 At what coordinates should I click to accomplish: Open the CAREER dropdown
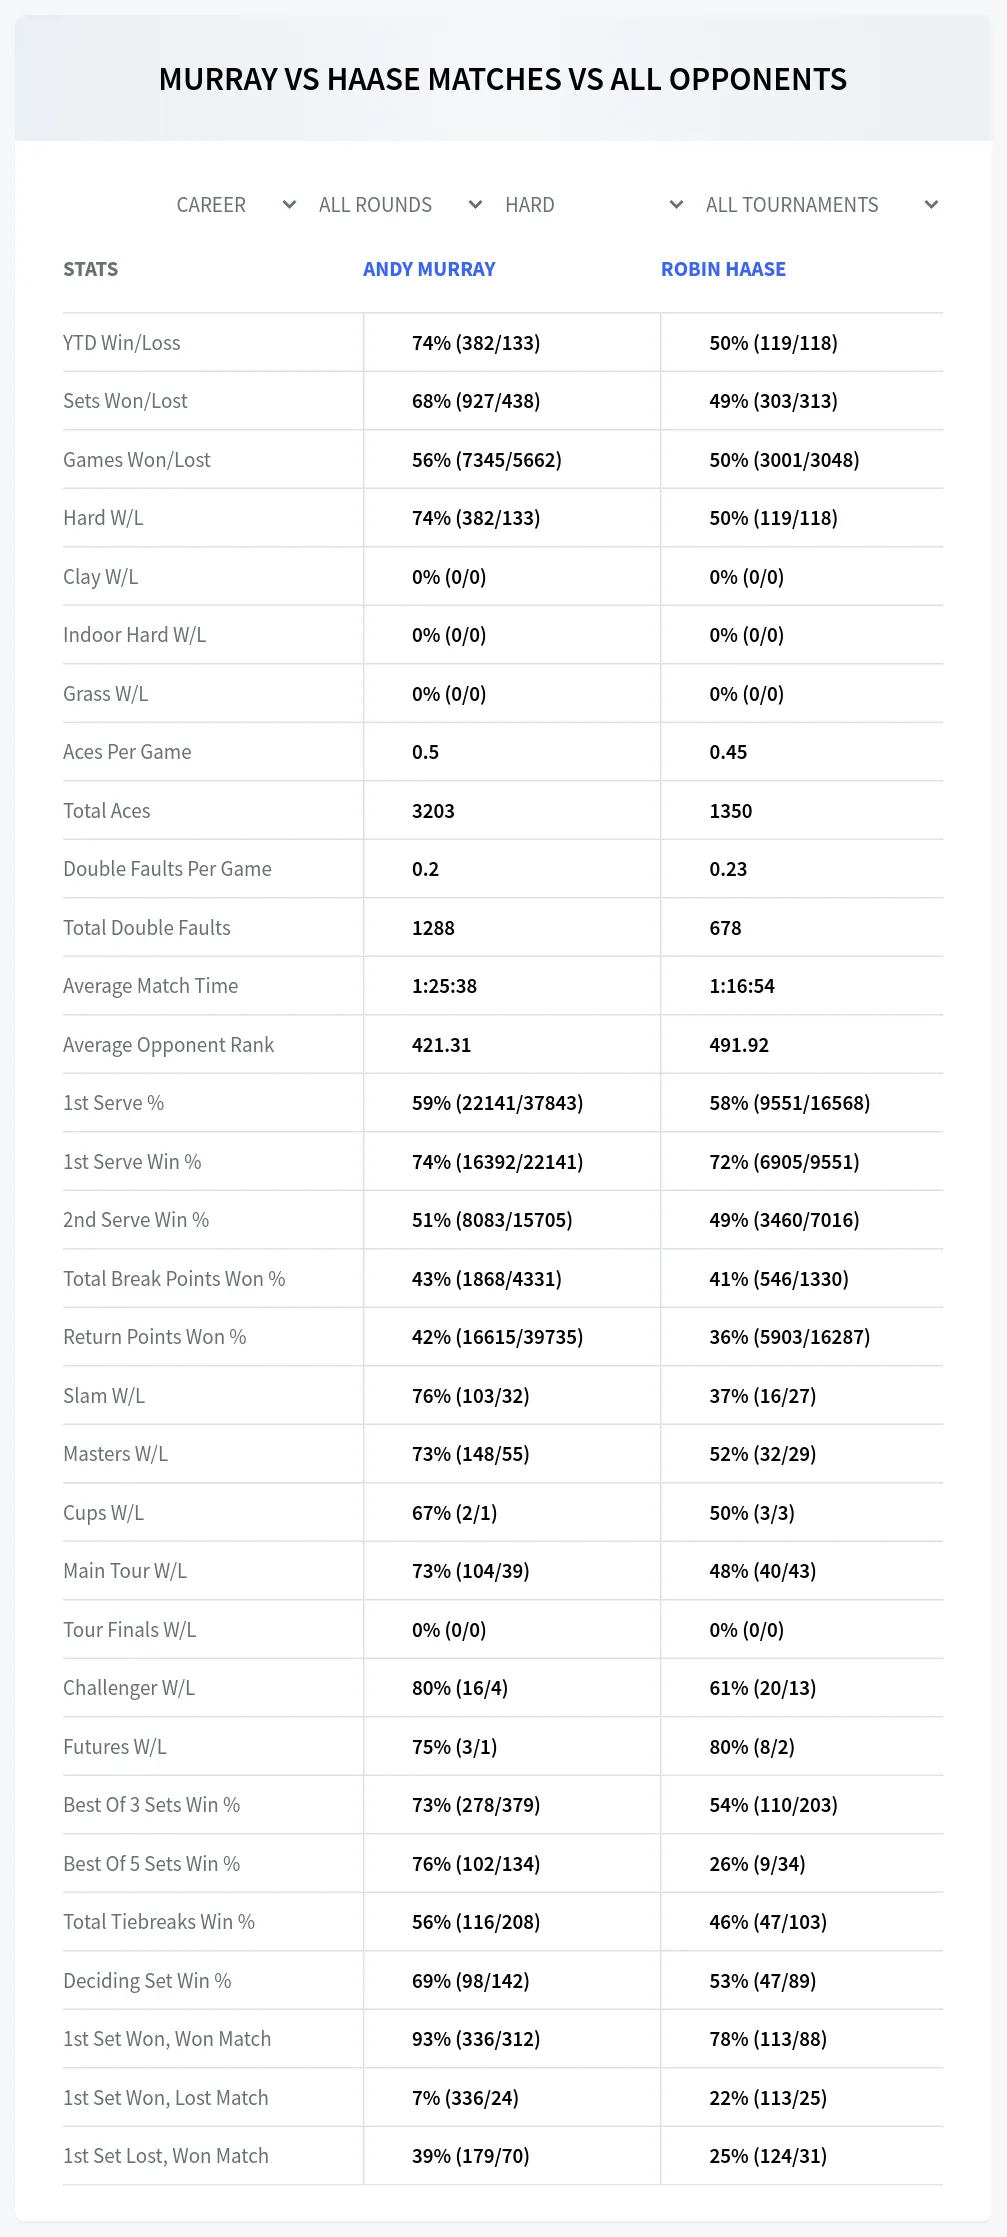(x=236, y=205)
